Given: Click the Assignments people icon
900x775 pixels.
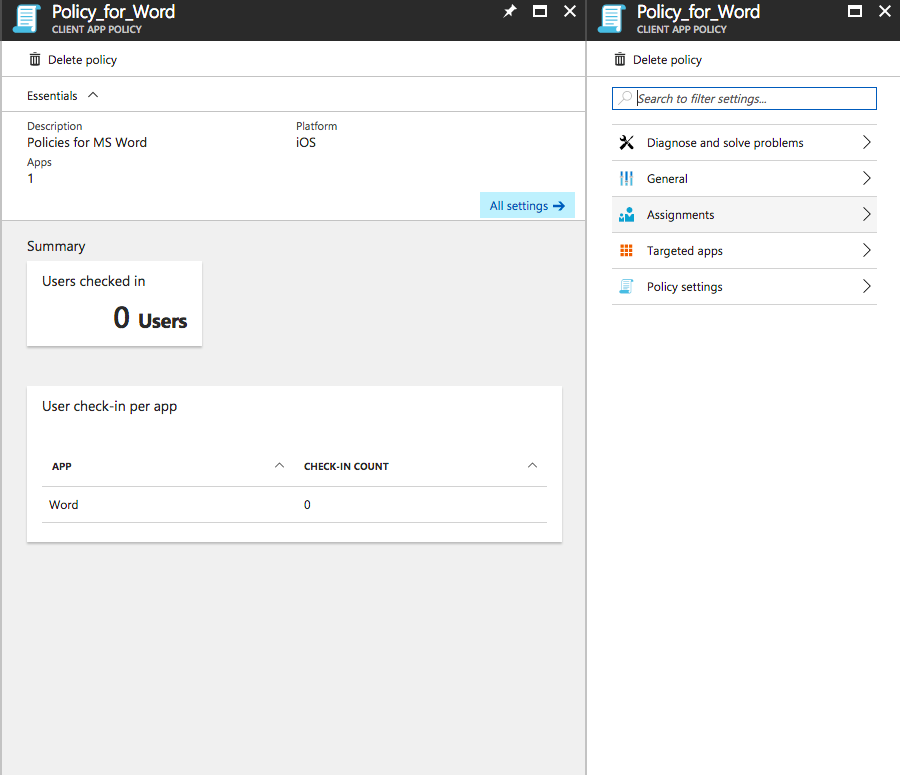Looking at the screenshot, I should [x=627, y=214].
